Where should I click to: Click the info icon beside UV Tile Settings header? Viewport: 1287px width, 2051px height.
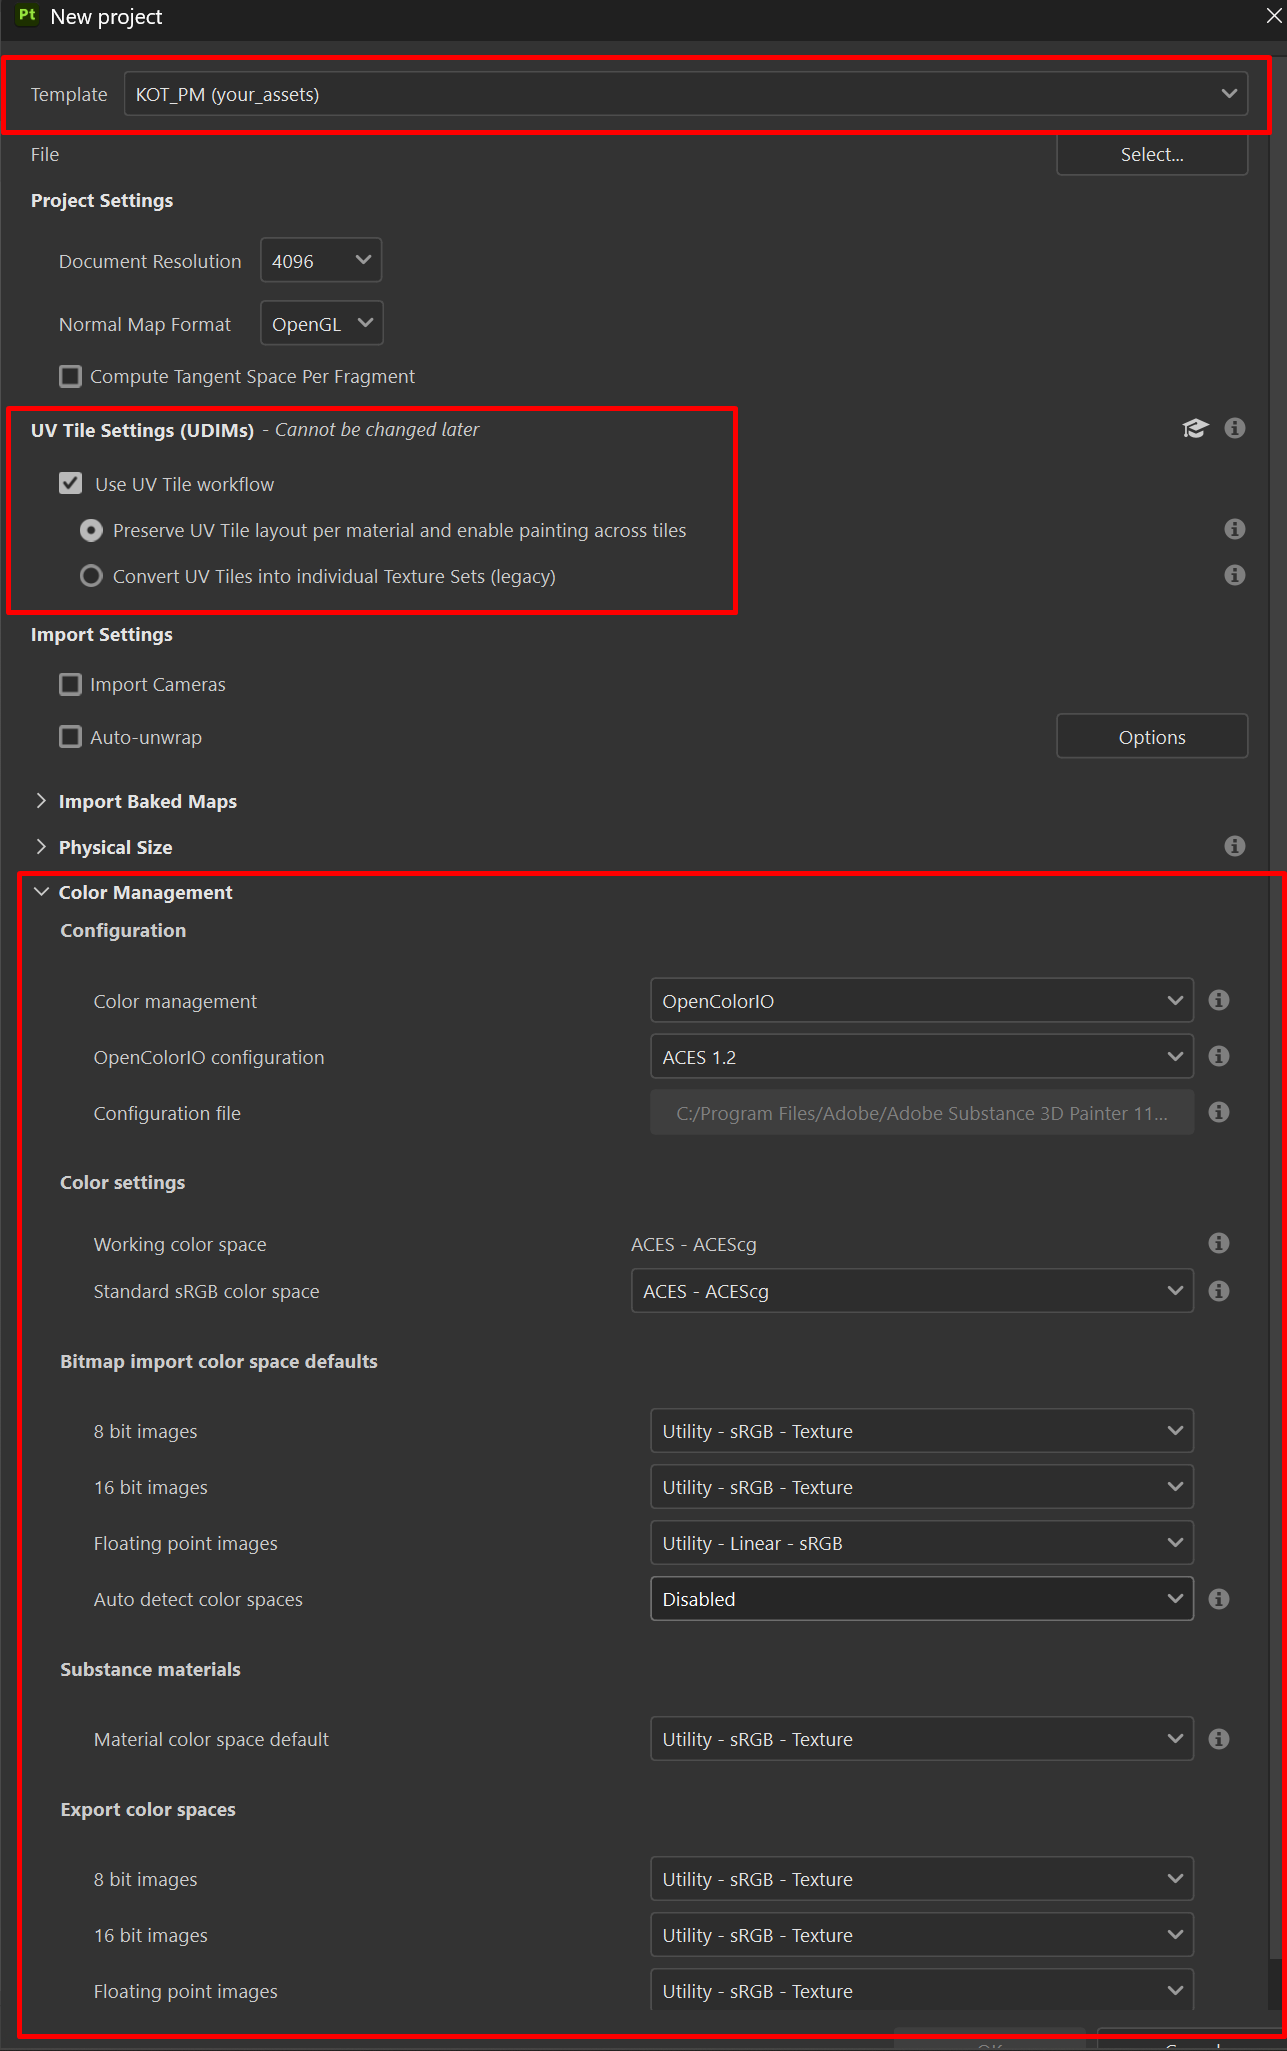1235,428
